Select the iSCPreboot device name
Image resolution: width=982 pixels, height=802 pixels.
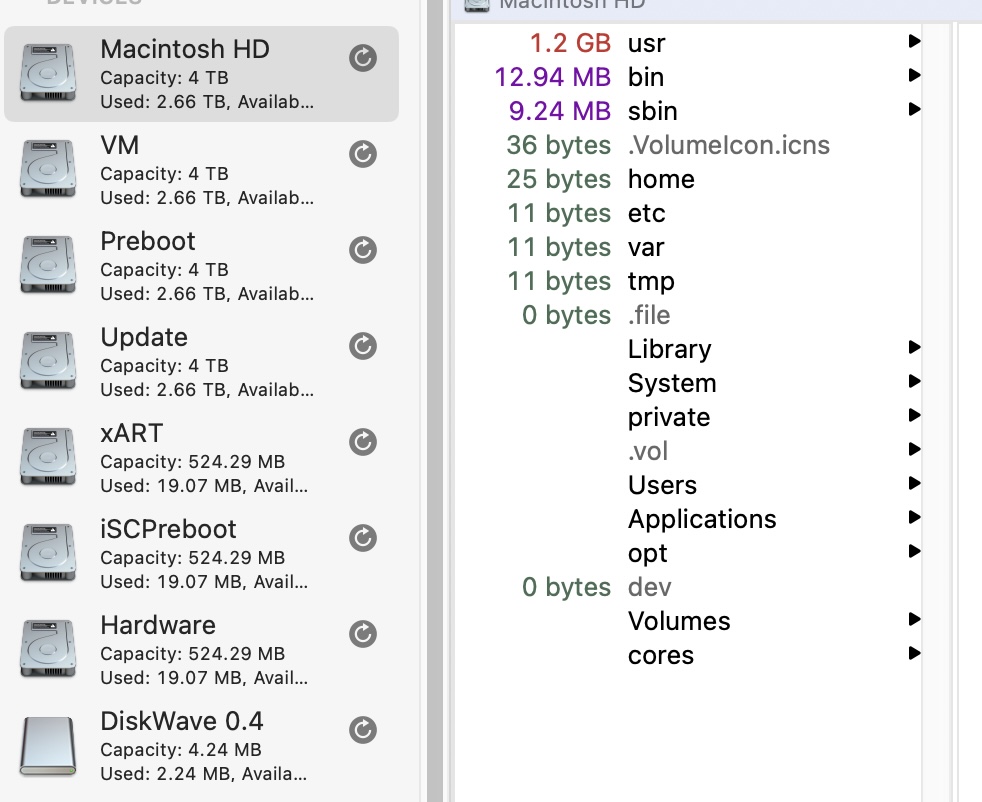pyautogui.click(x=168, y=529)
